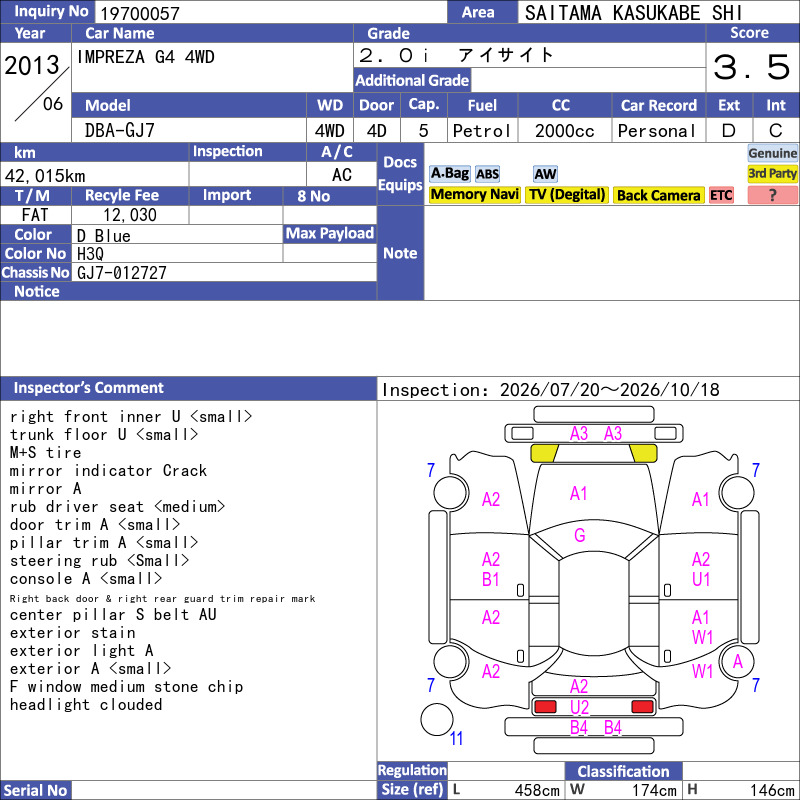
Task: Select the Memory Navi badge
Action: click(474, 195)
